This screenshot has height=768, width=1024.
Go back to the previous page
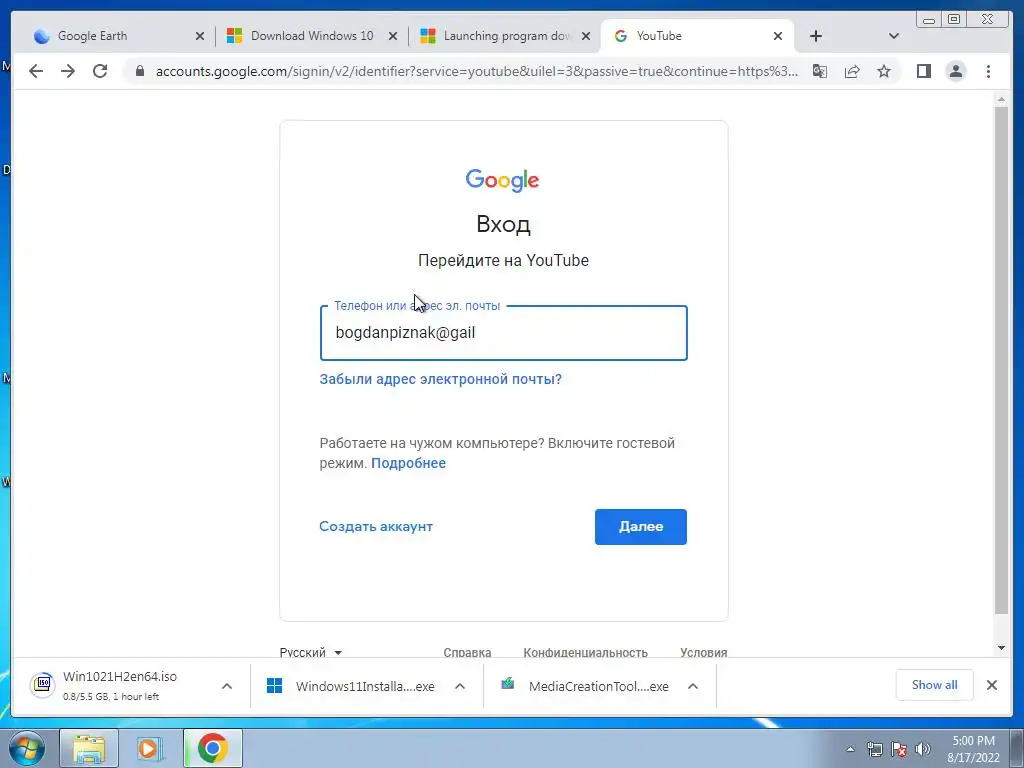[36, 71]
